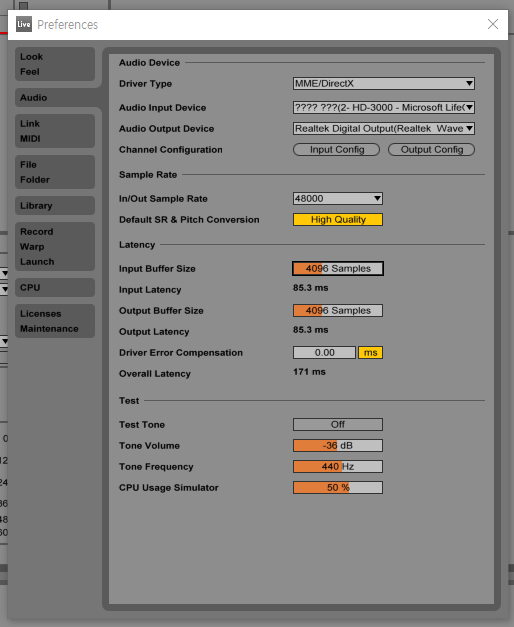The width and height of the screenshot is (514, 627).
Task: Switch to the File Folder tab
Action: click(55, 172)
